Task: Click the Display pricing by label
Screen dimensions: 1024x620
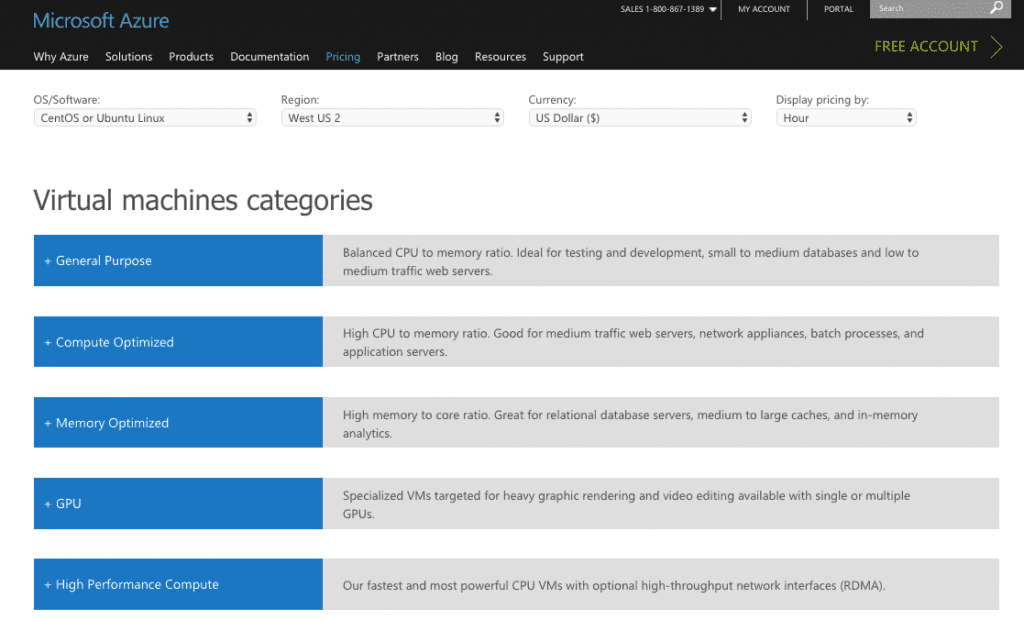Action: 822,100
